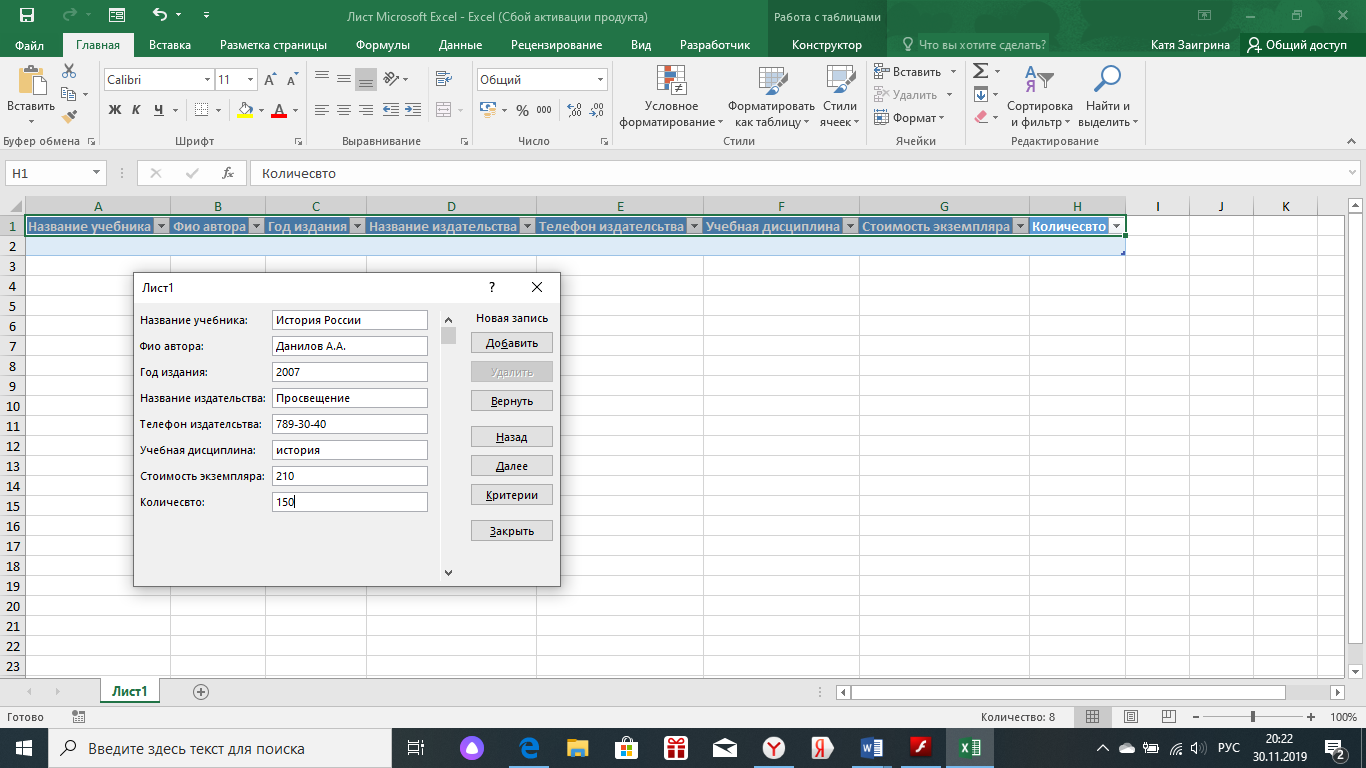The image size is (1366, 768).
Task: Click the Добавить button in form dialog
Action: point(512,343)
